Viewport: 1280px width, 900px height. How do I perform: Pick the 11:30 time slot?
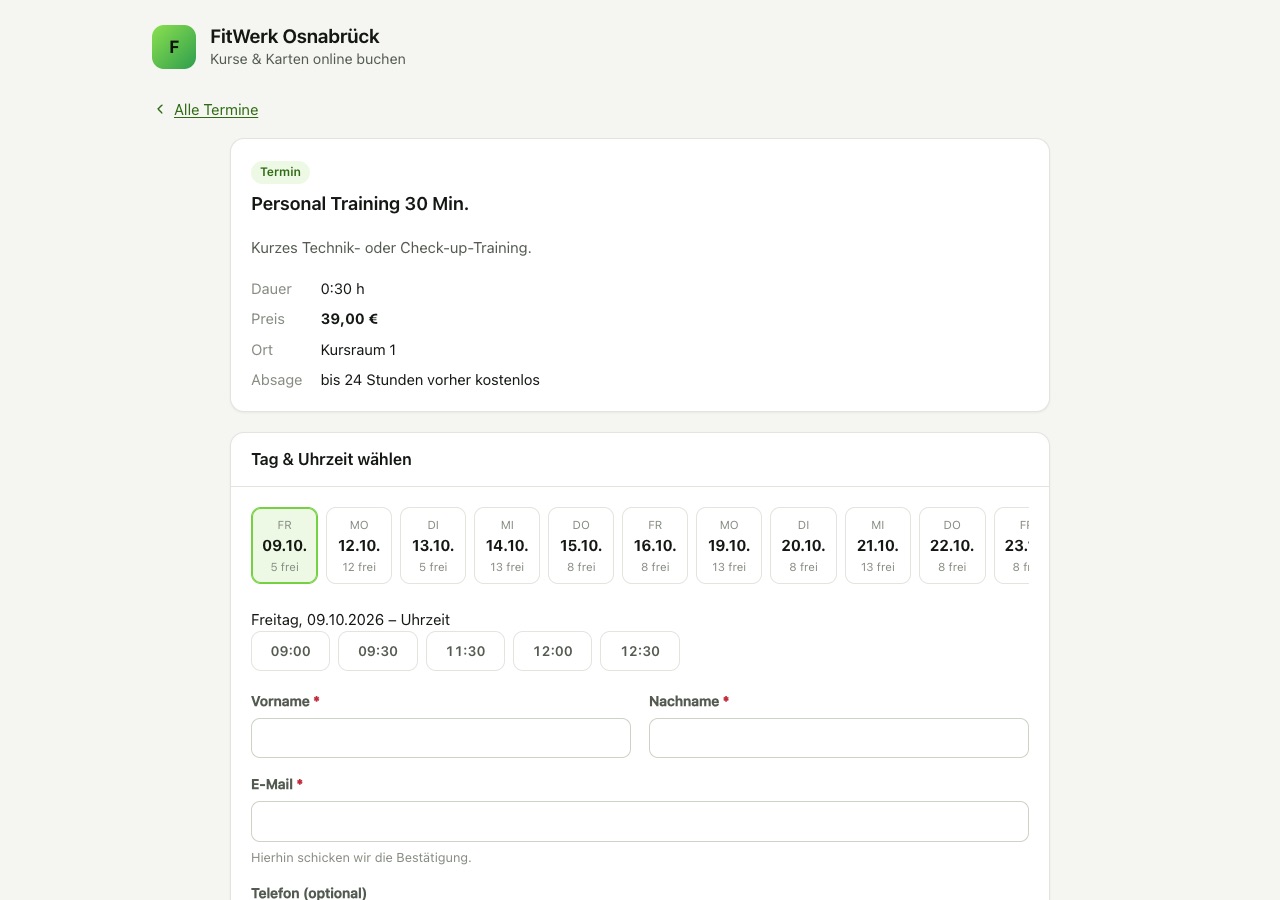point(465,651)
